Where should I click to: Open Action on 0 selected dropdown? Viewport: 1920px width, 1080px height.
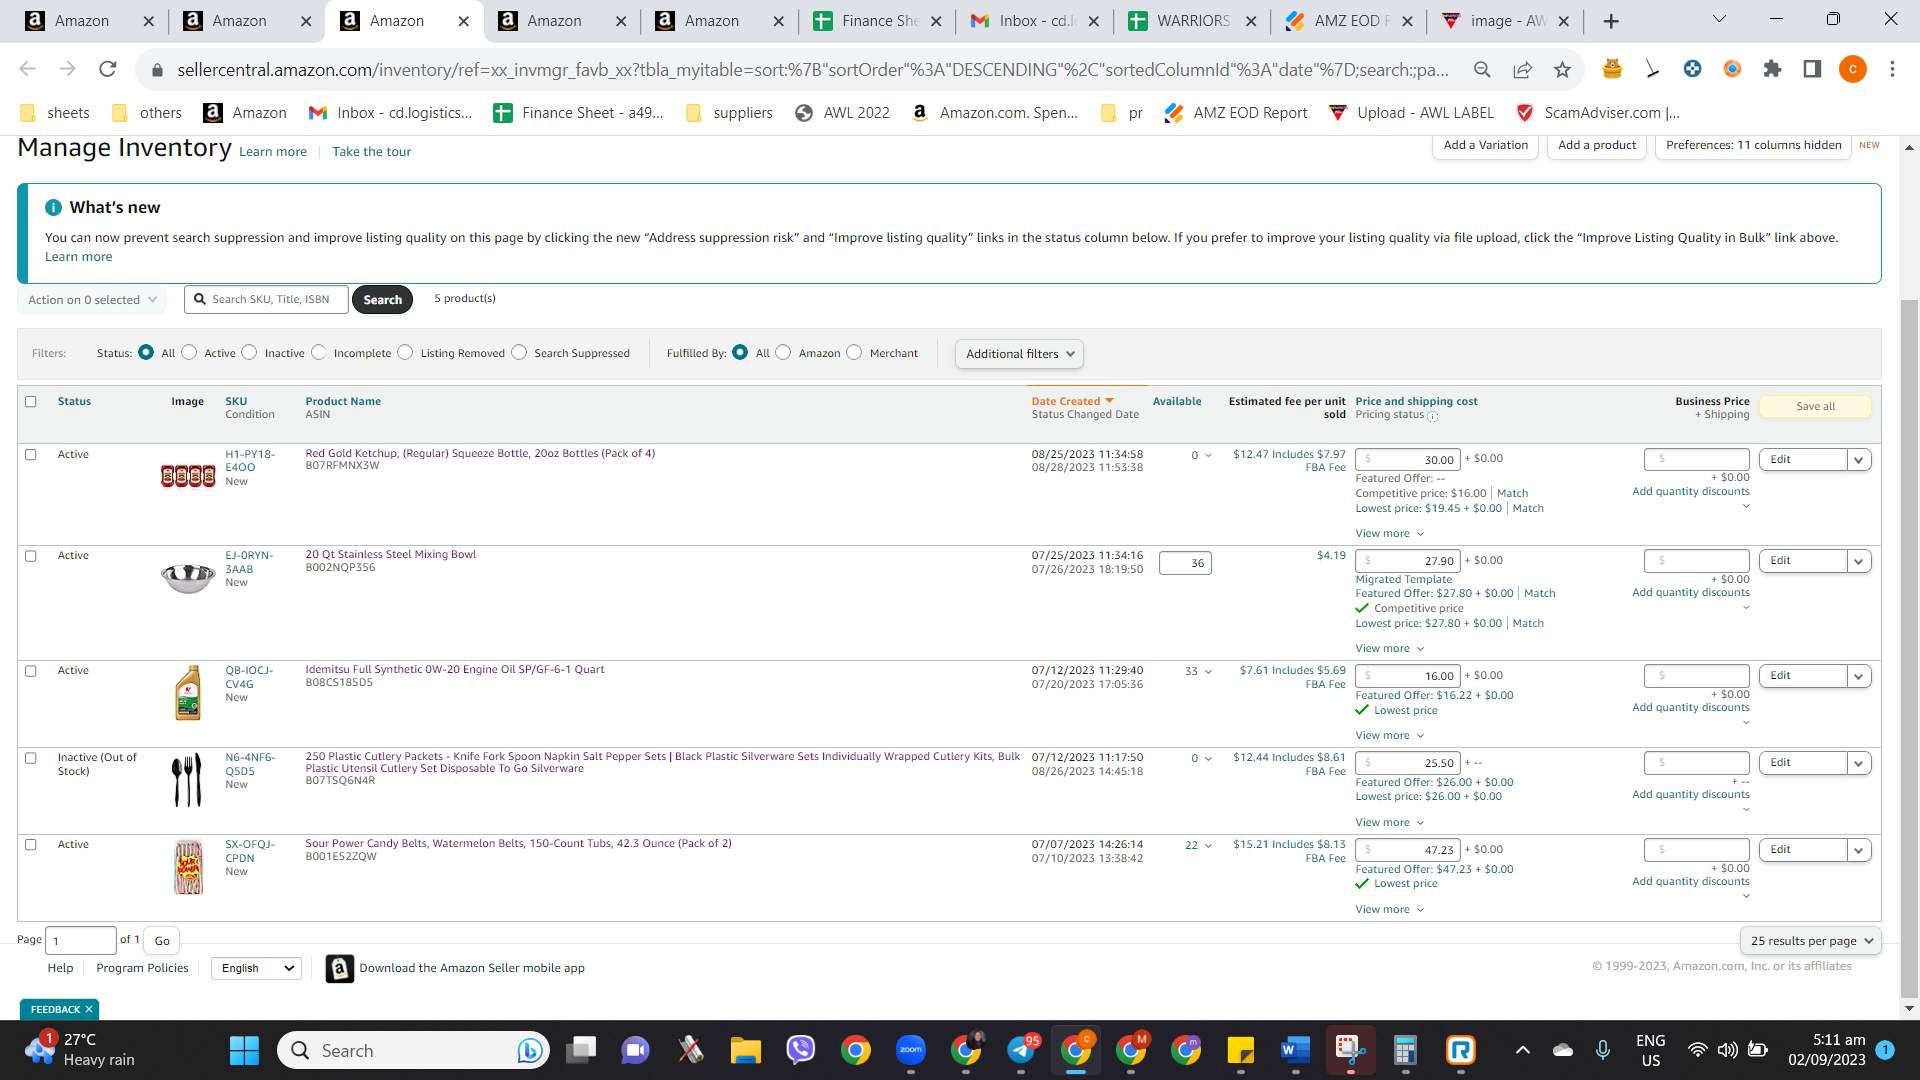click(x=91, y=300)
